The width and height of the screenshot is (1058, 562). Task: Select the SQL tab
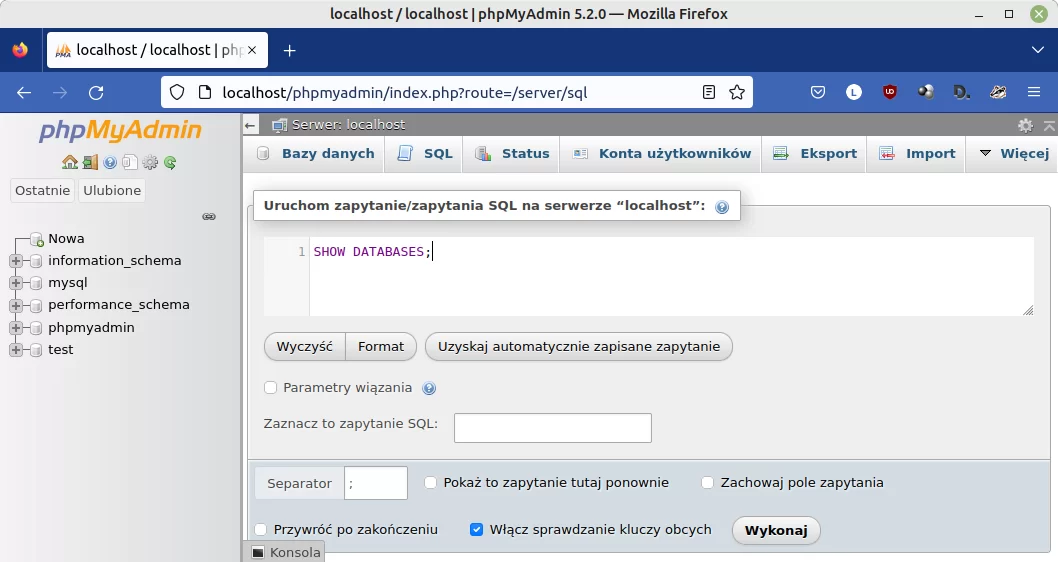point(424,154)
